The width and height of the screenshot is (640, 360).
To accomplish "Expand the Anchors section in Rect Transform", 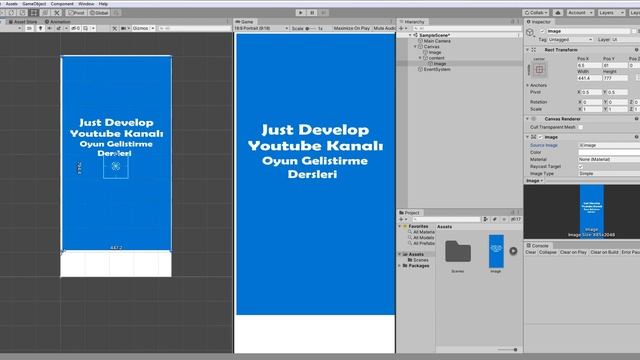I will tap(527, 85).
